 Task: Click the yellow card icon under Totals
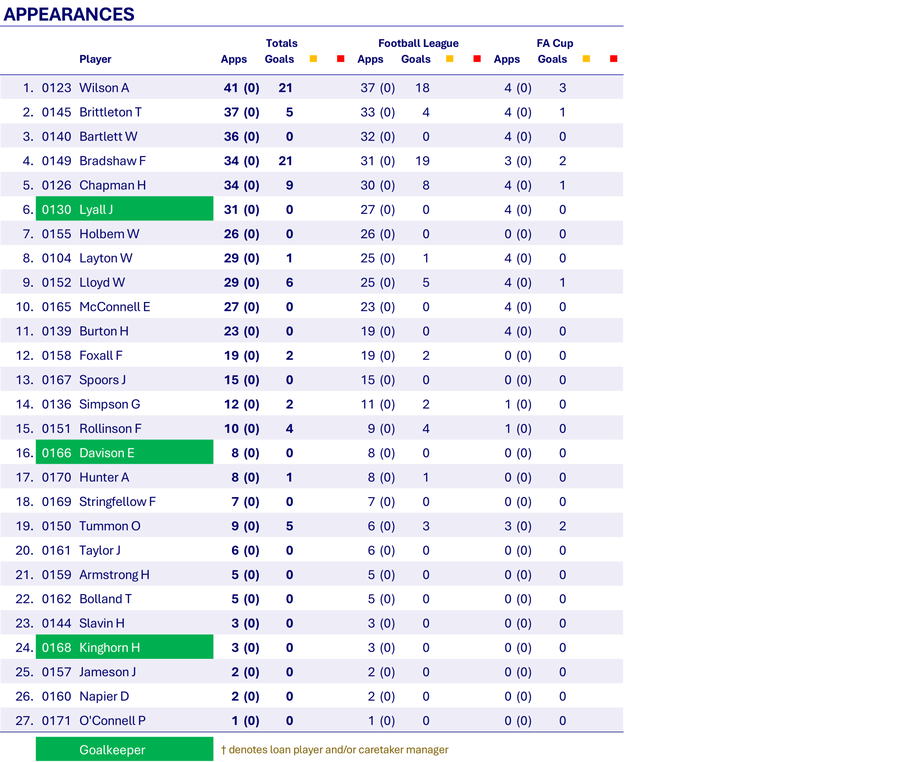(313, 59)
